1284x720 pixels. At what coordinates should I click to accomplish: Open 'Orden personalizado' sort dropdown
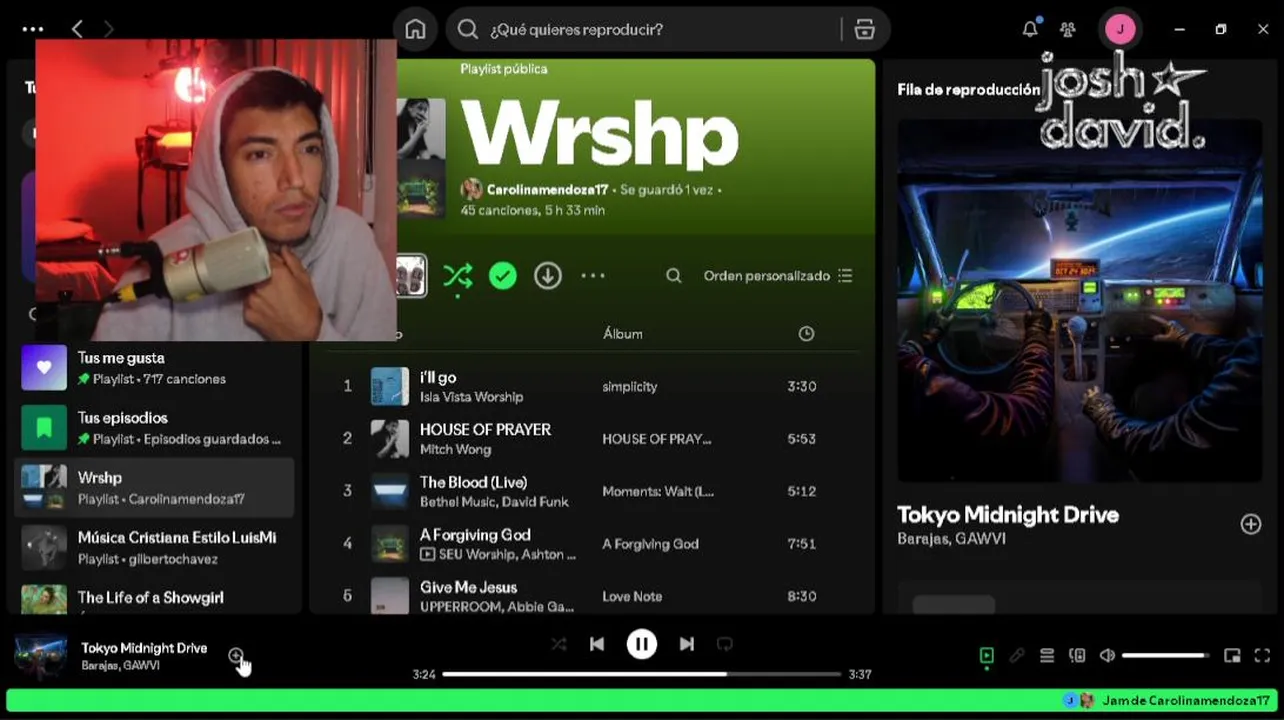pos(778,276)
